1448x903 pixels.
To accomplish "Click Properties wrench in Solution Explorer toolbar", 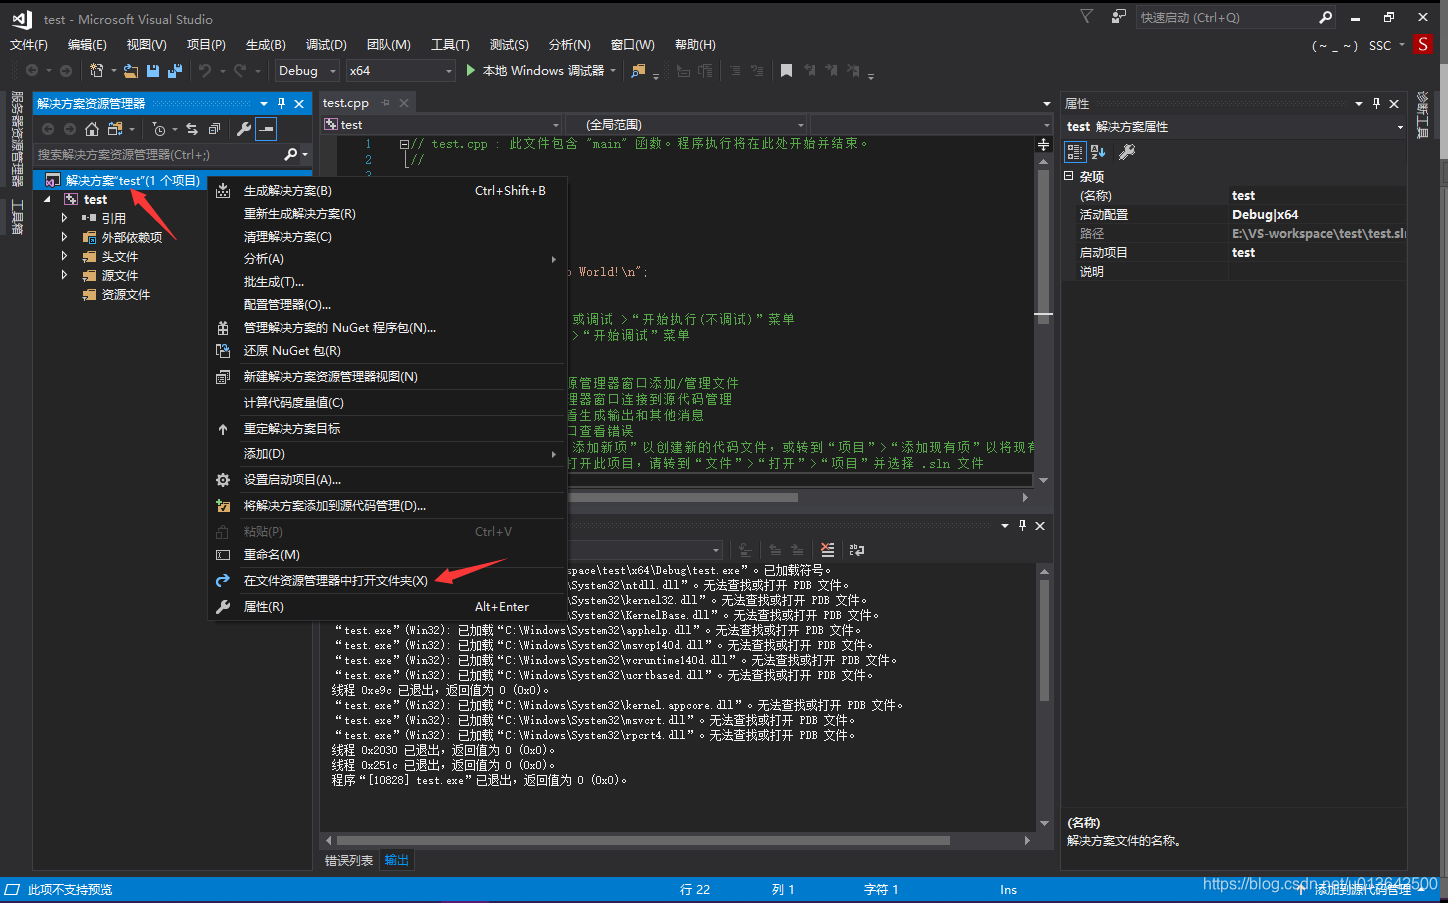I will coord(244,129).
